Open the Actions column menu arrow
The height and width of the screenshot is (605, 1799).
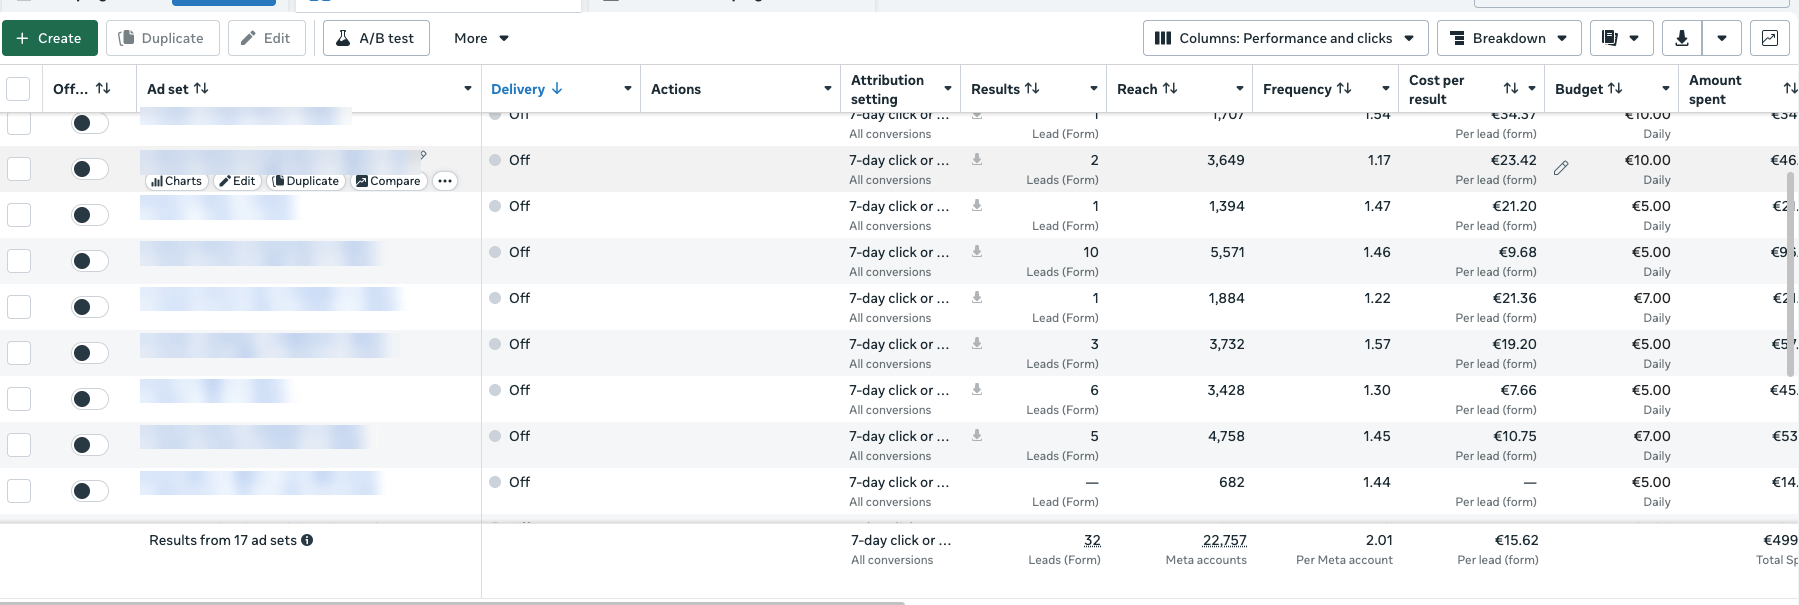point(827,89)
